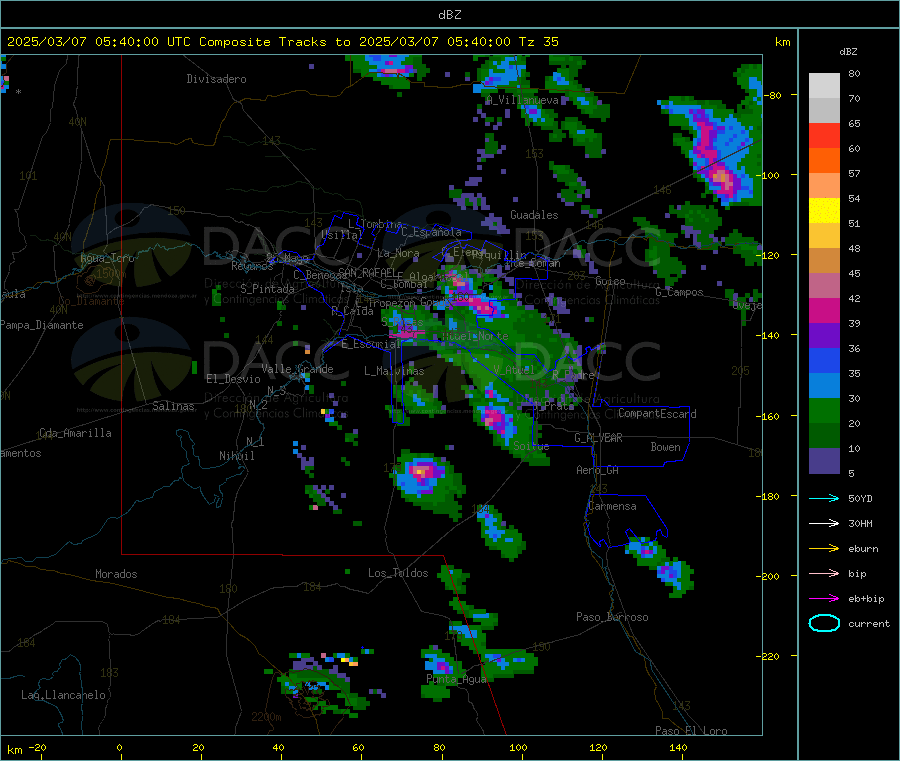Select the yellow 51–54 dBZ legend band
The height and width of the screenshot is (761, 900).
tap(824, 211)
